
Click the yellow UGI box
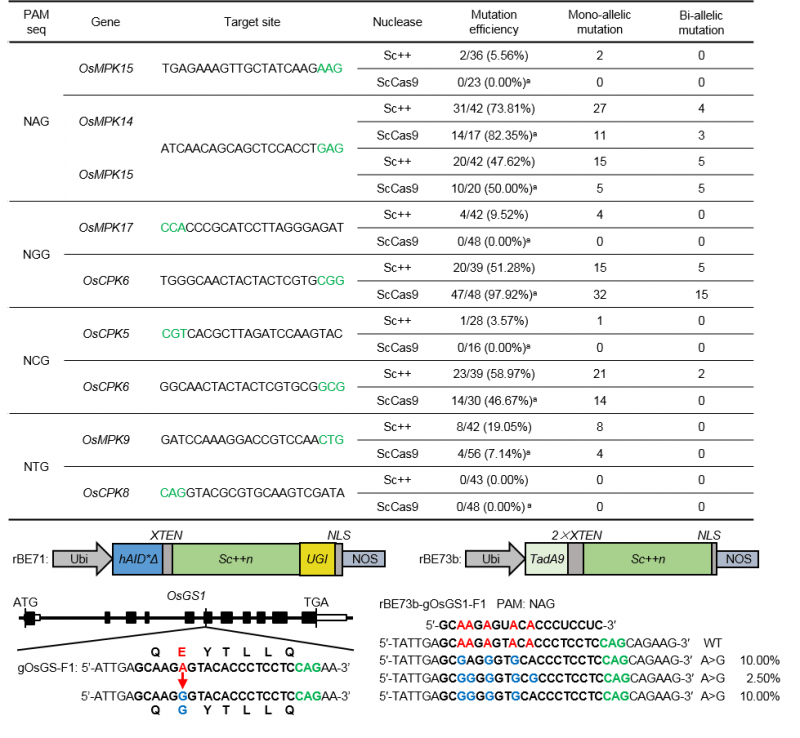pyautogui.click(x=316, y=560)
